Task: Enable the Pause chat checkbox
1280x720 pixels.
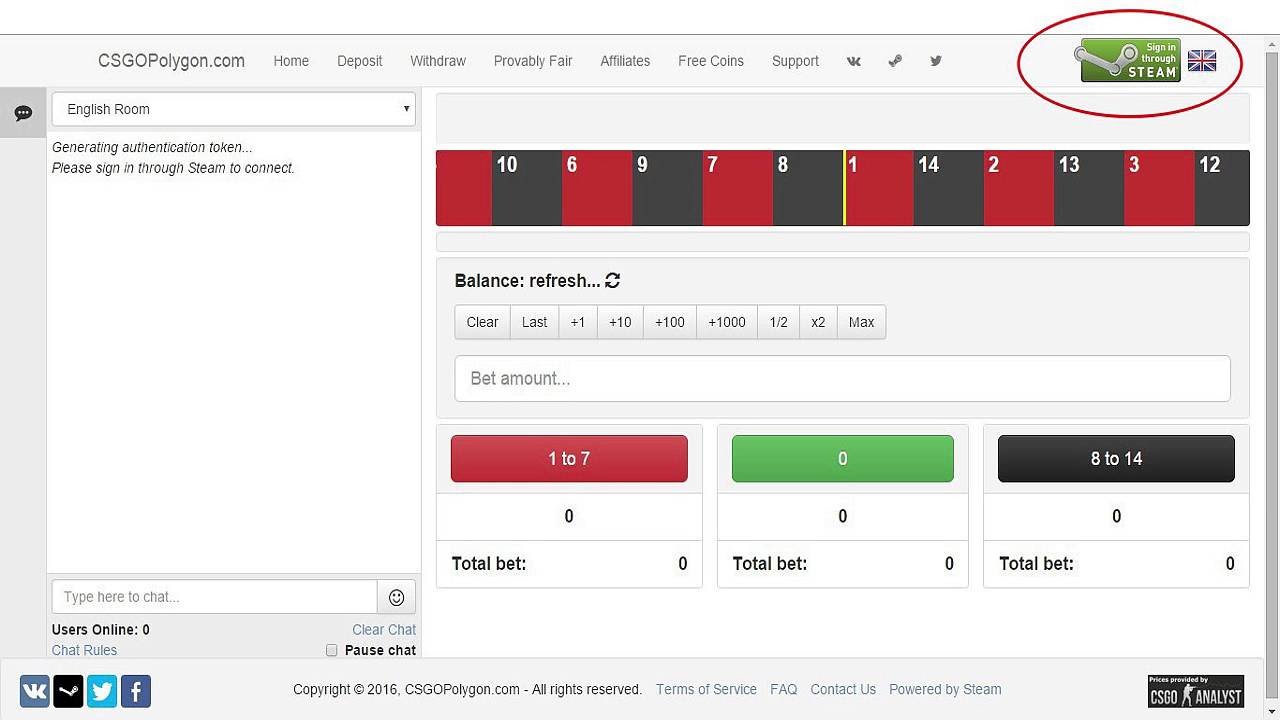Action: point(332,650)
